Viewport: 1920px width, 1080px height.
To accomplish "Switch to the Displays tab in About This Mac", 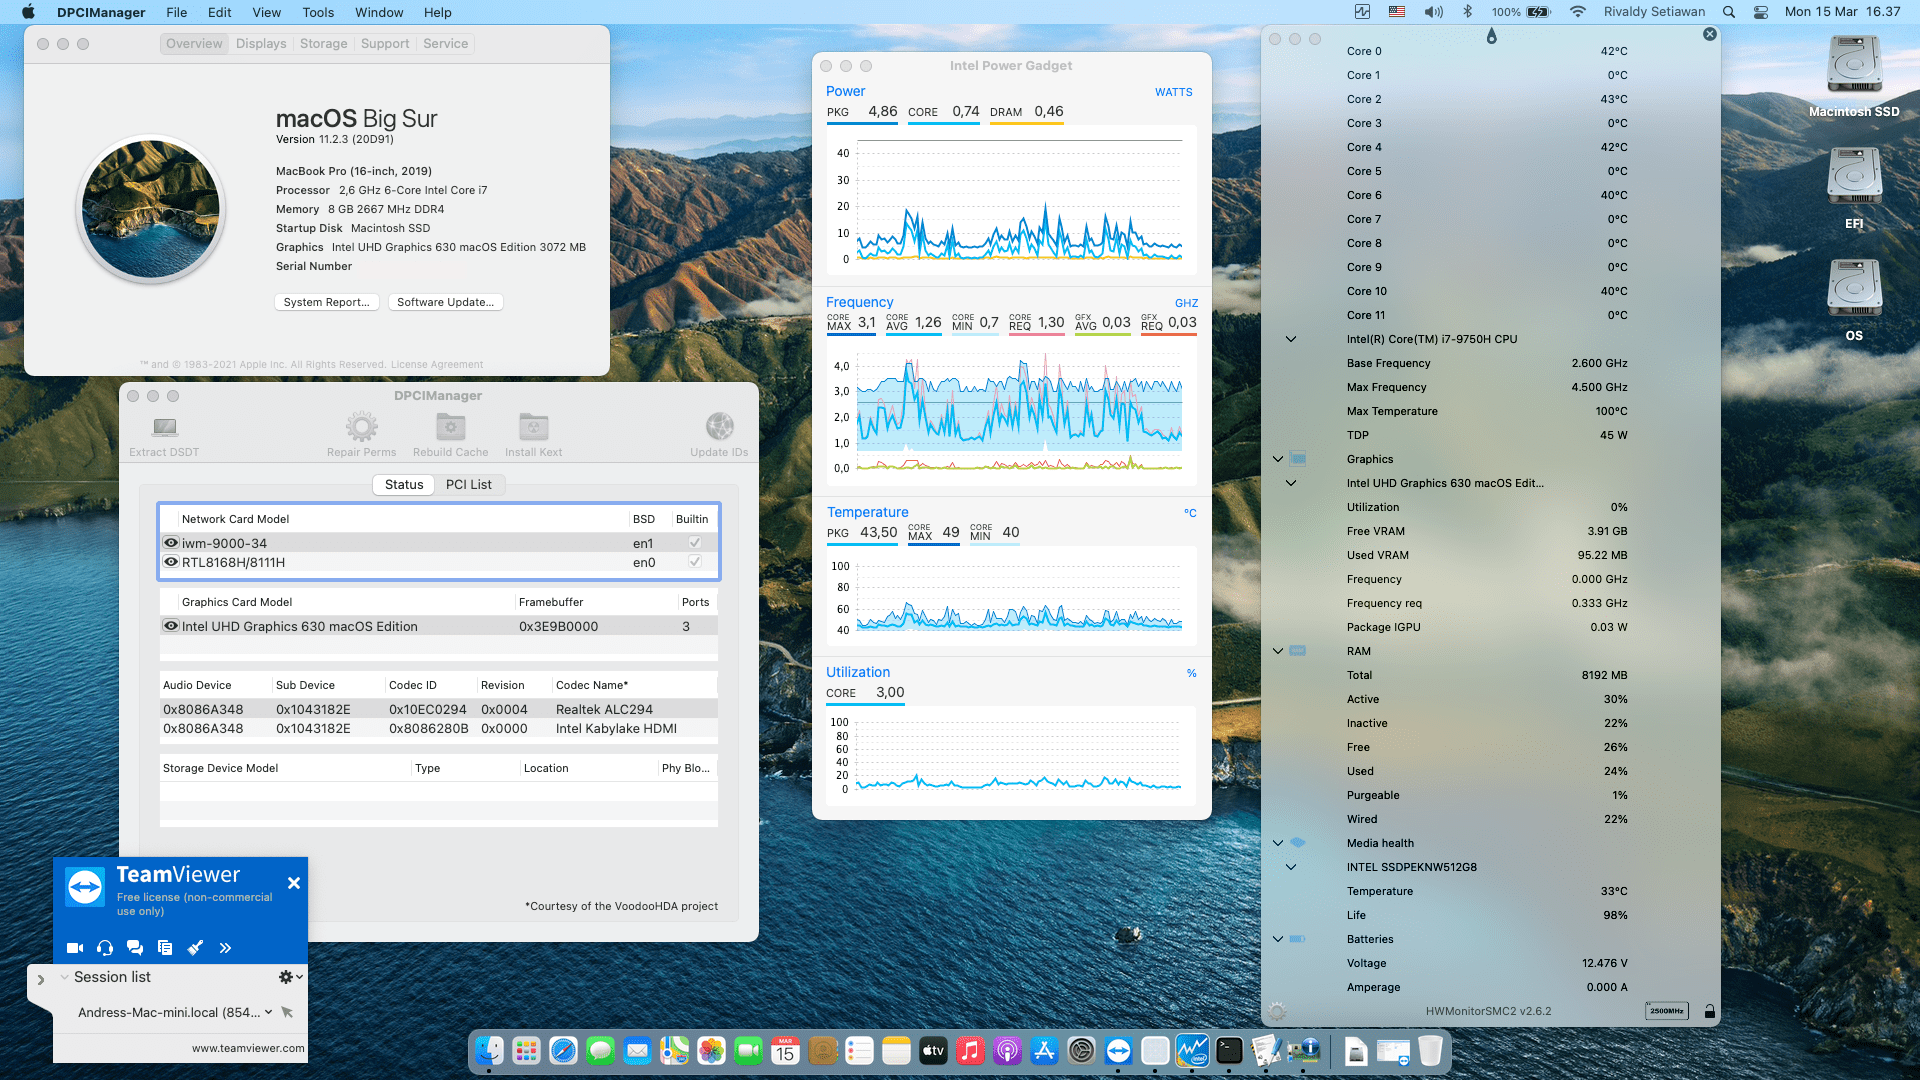I will coord(261,44).
